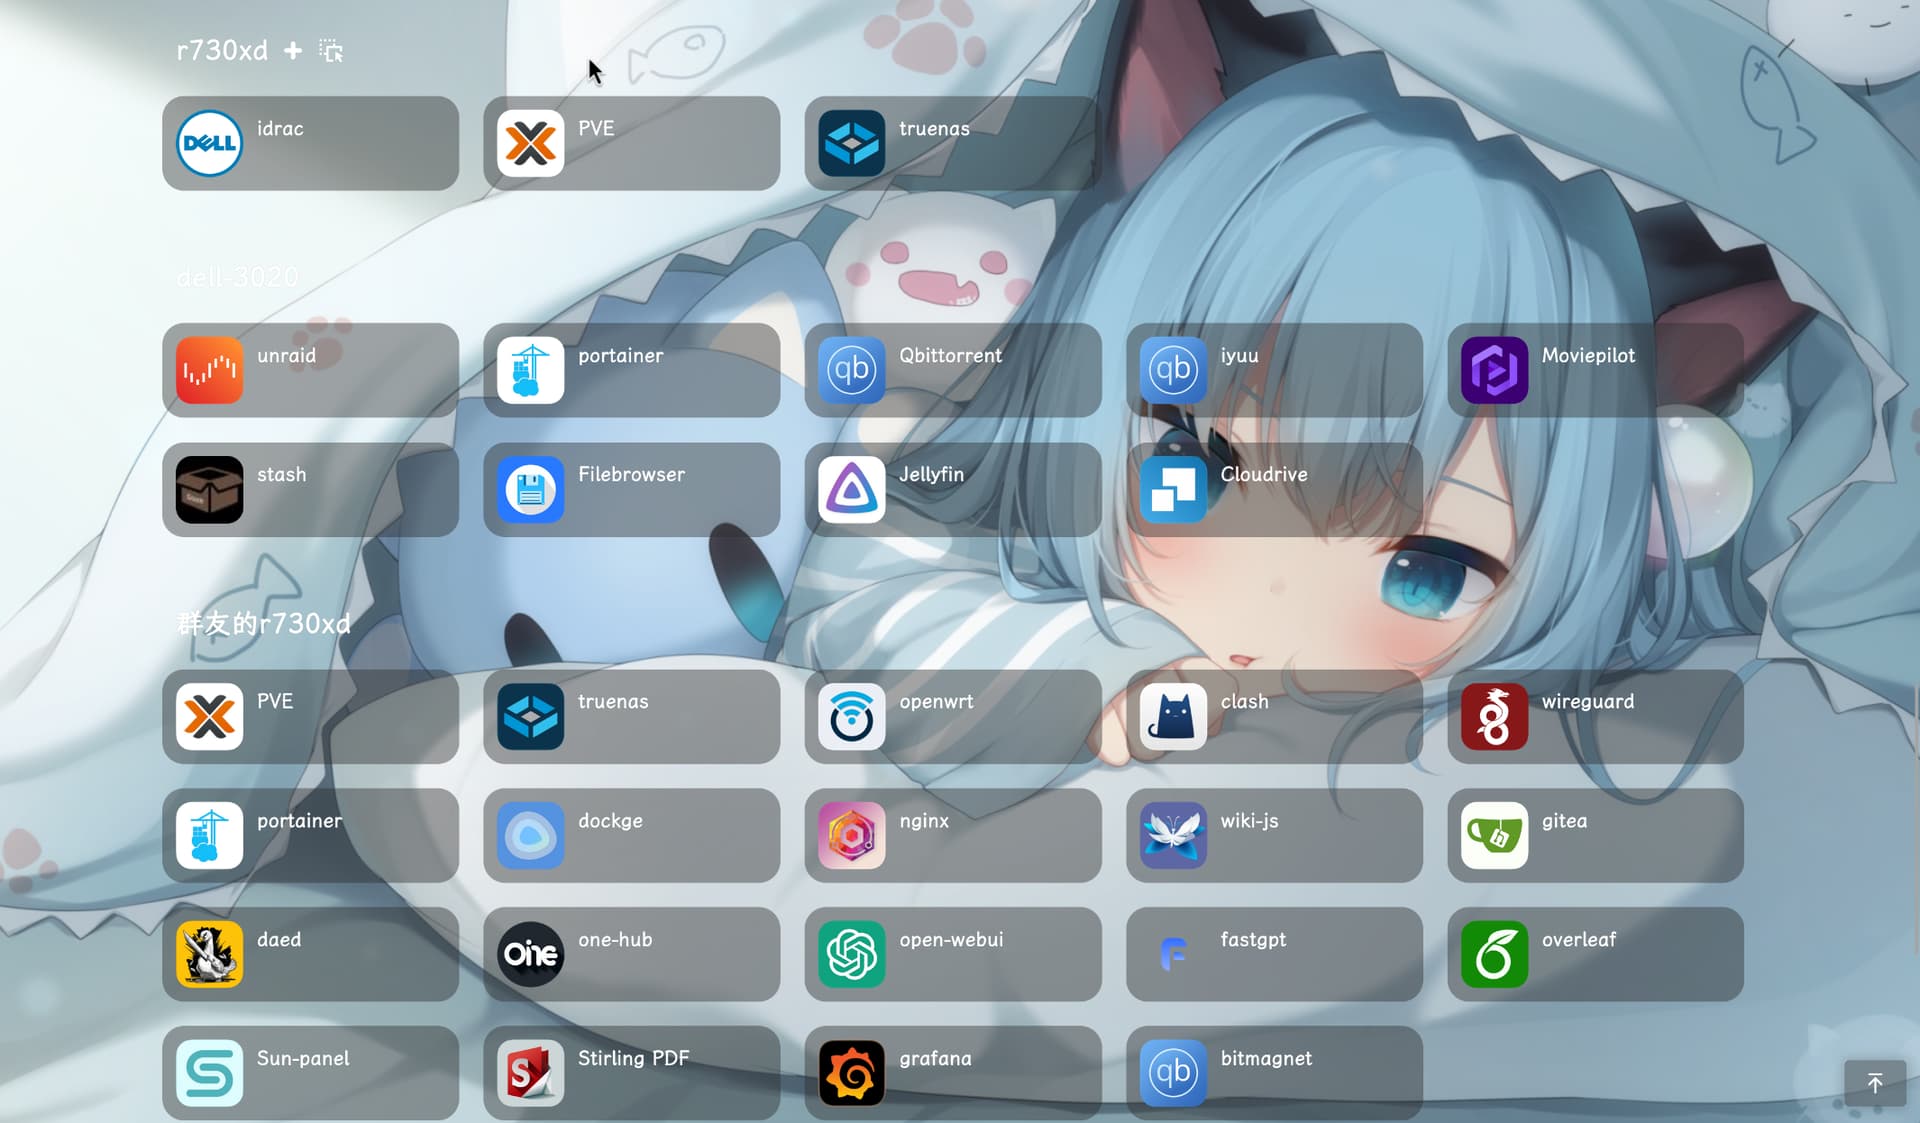
Task: Click the wireguard dragon icon
Action: 1494,717
